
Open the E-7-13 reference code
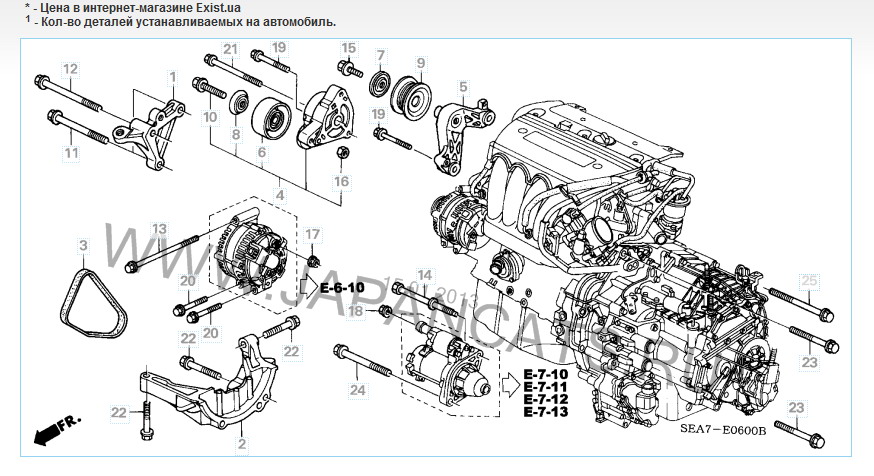(546, 412)
